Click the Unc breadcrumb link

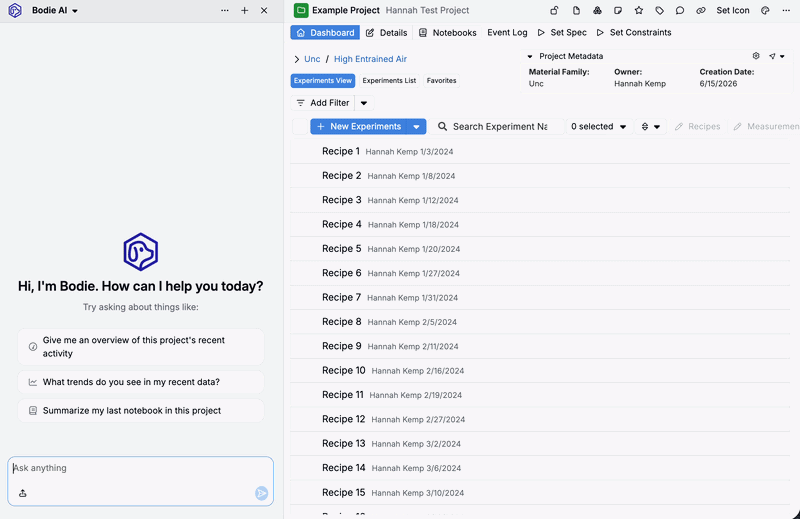(x=312, y=59)
